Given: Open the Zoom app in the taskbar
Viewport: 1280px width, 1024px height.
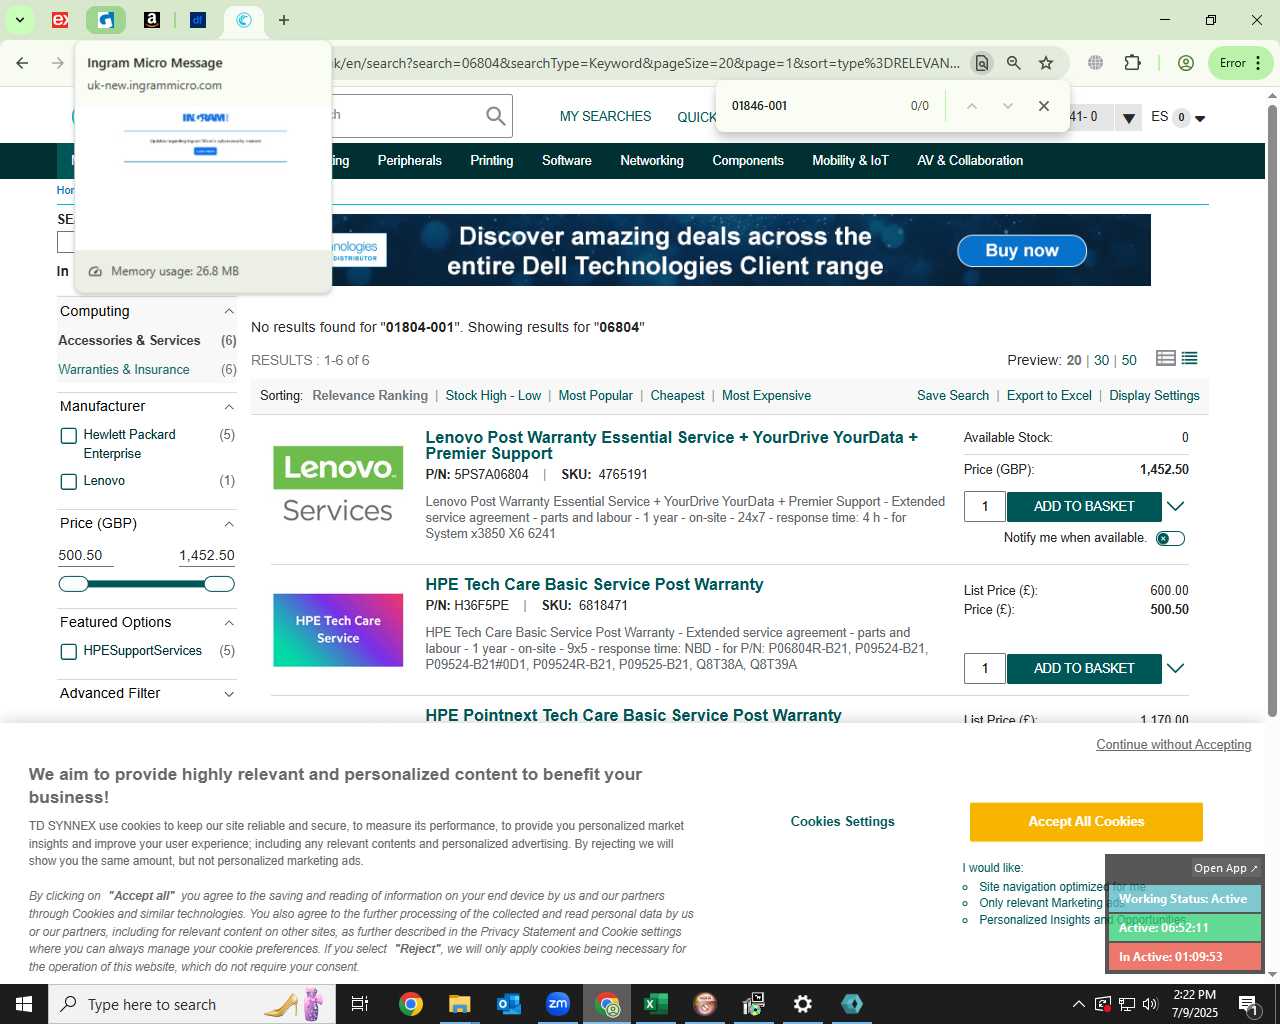Looking at the screenshot, I should coord(558,1004).
